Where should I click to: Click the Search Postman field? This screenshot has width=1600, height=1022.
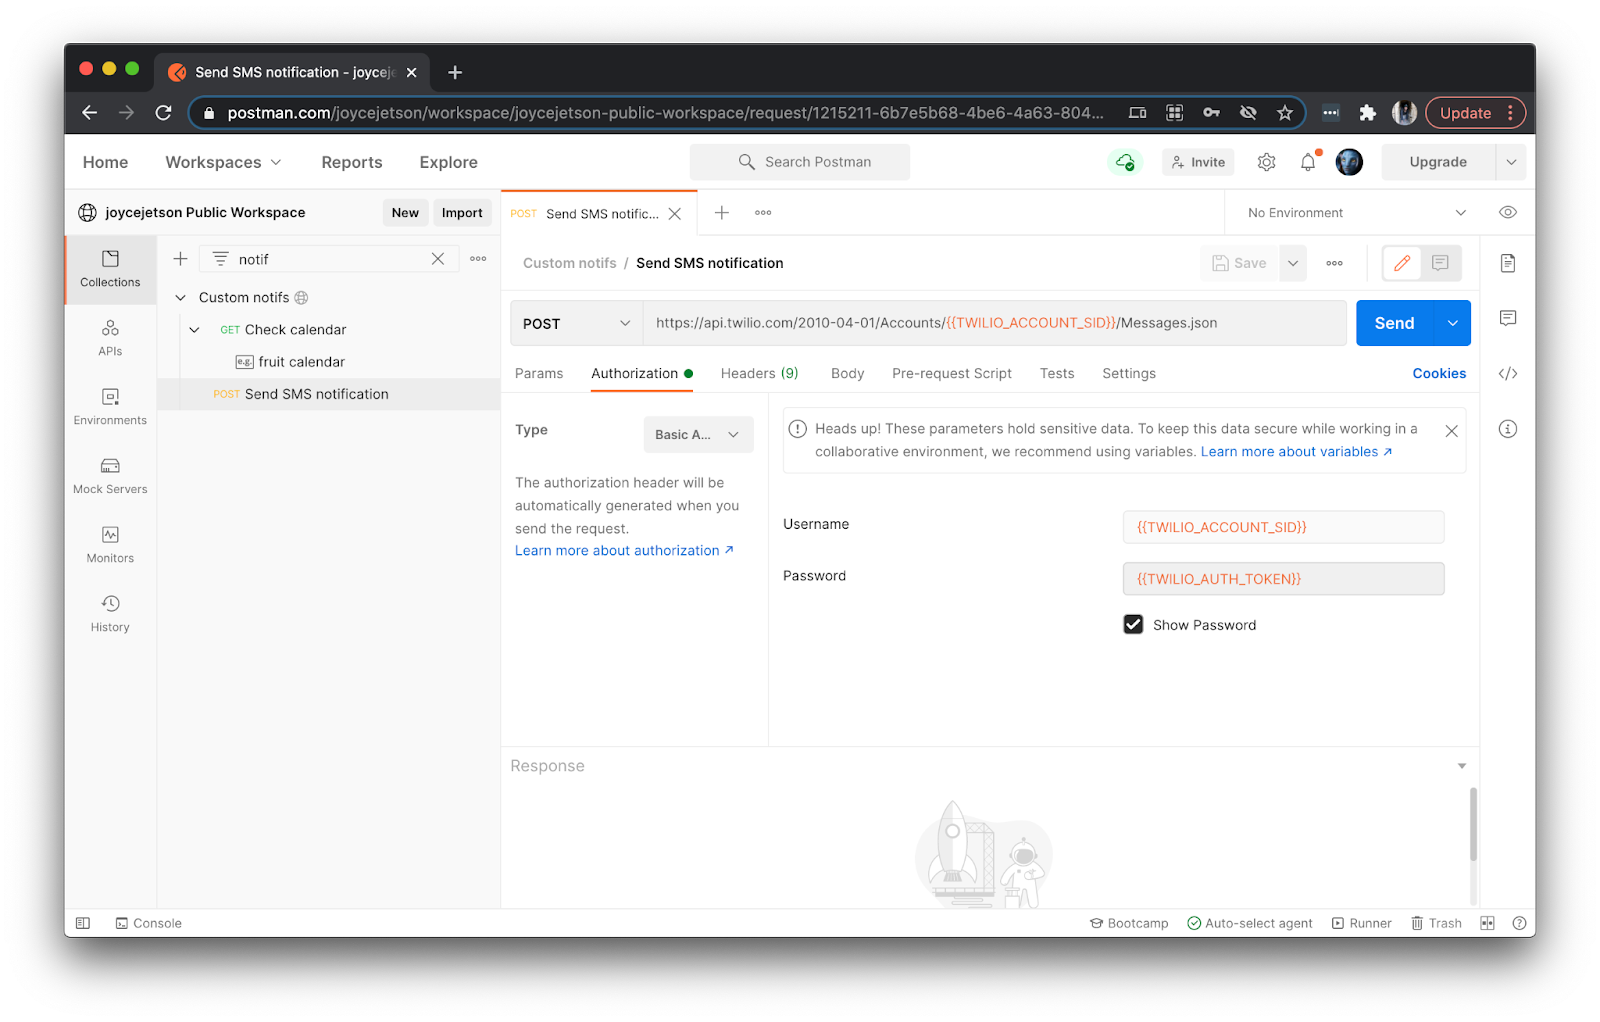[x=799, y=162]
